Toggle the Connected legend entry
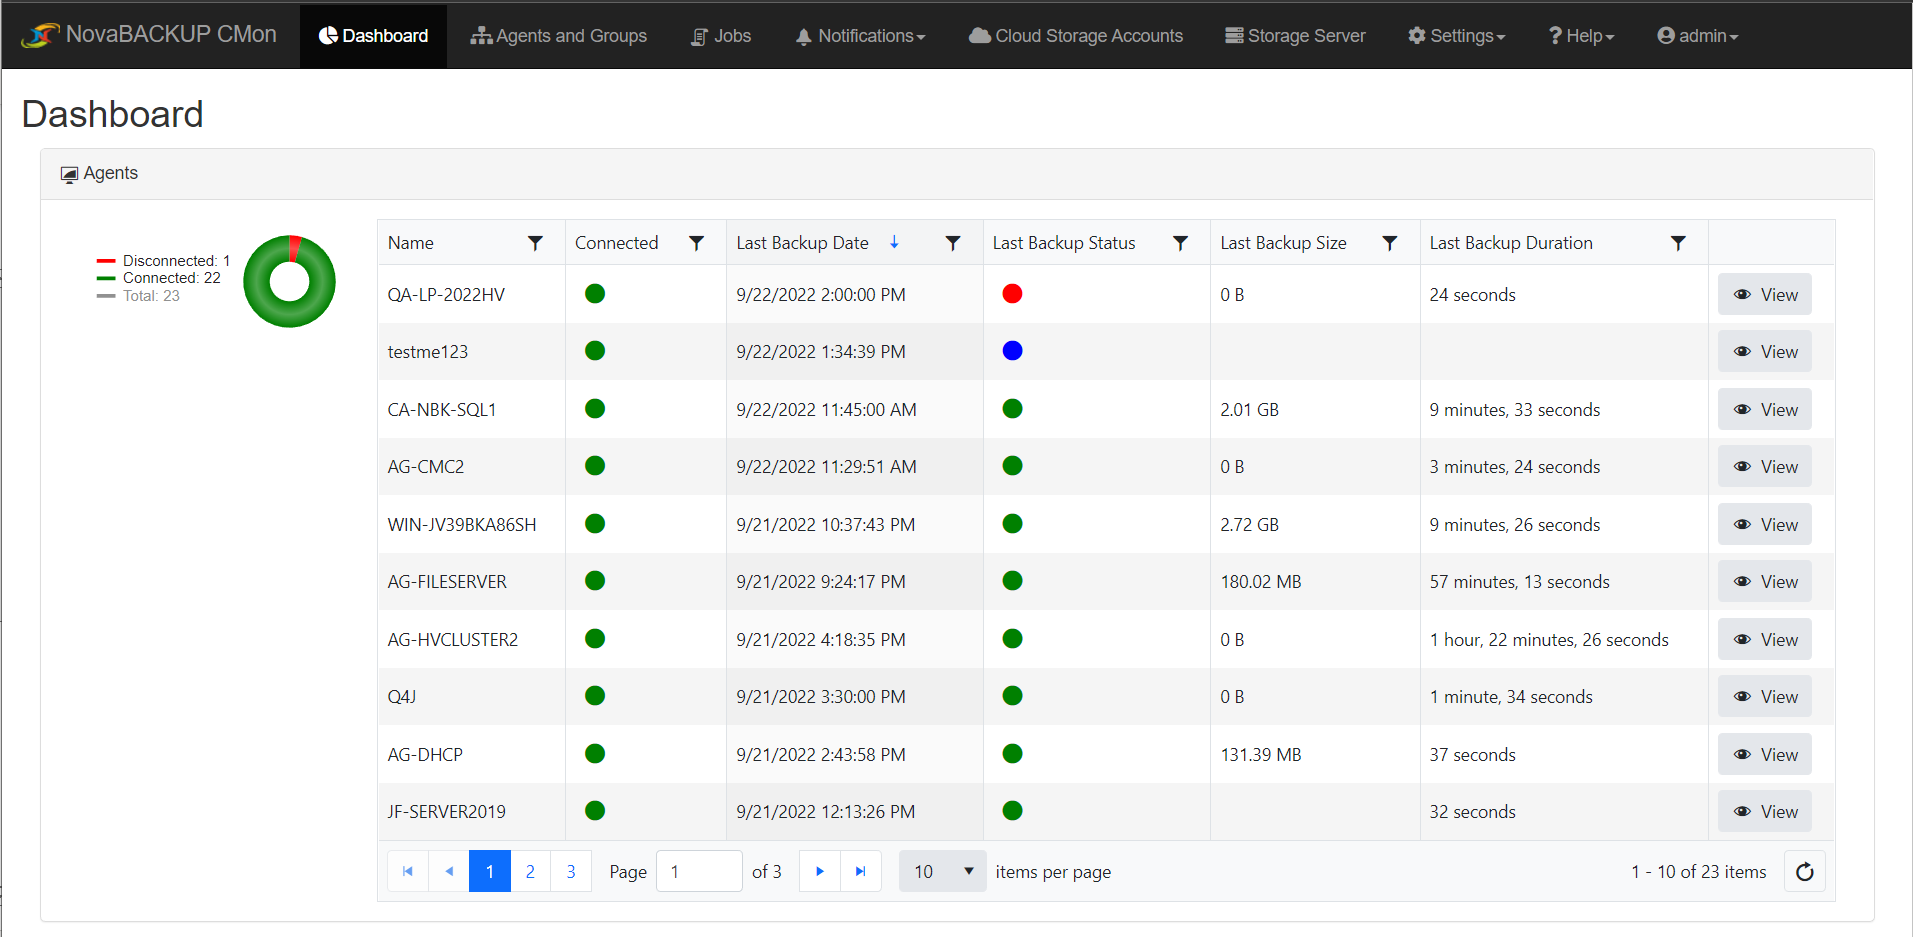1913x937 pixels. (158, 278)
